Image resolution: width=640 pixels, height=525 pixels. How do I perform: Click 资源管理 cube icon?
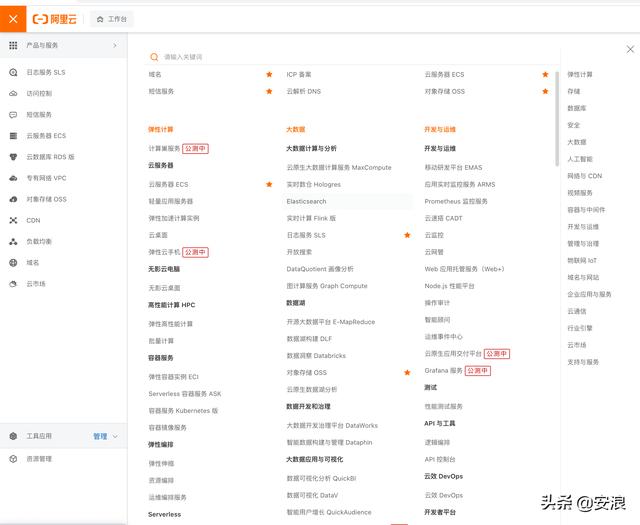pos(13,459)
